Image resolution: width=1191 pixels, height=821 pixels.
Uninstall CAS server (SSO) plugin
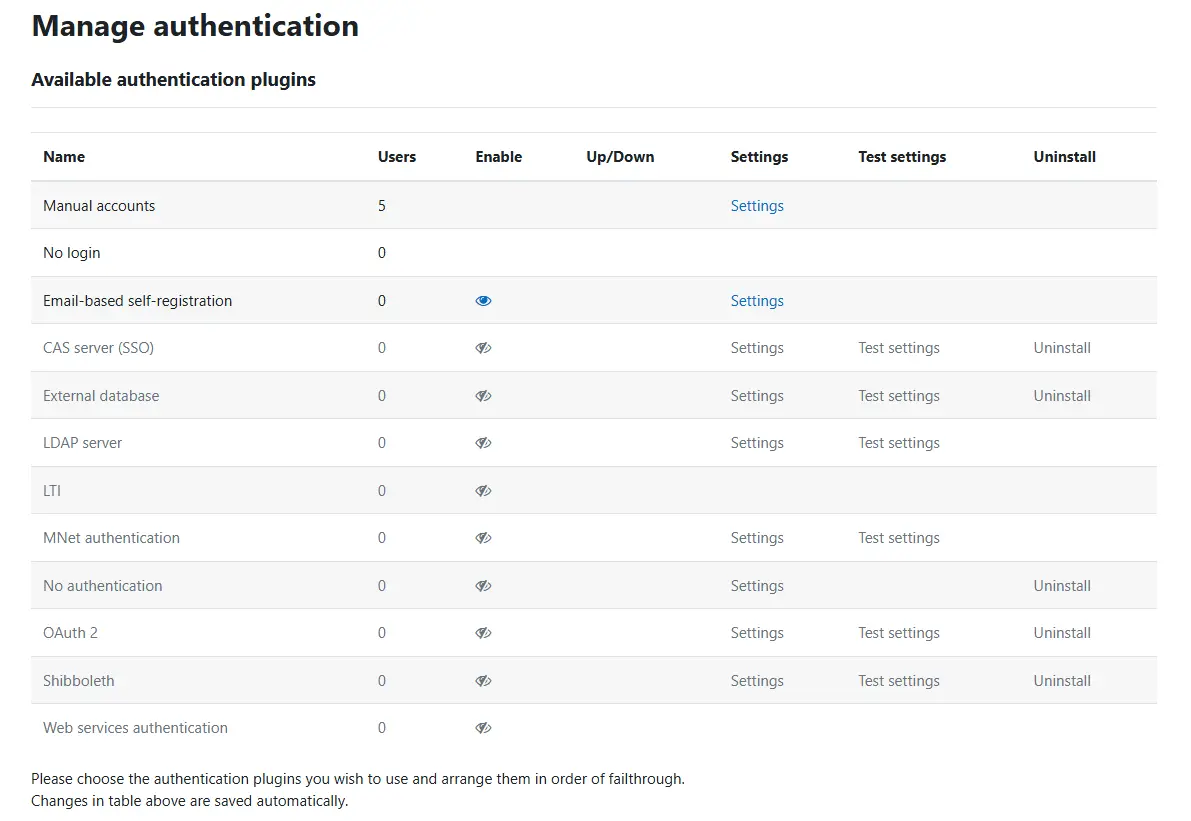tap(1062, 348)
